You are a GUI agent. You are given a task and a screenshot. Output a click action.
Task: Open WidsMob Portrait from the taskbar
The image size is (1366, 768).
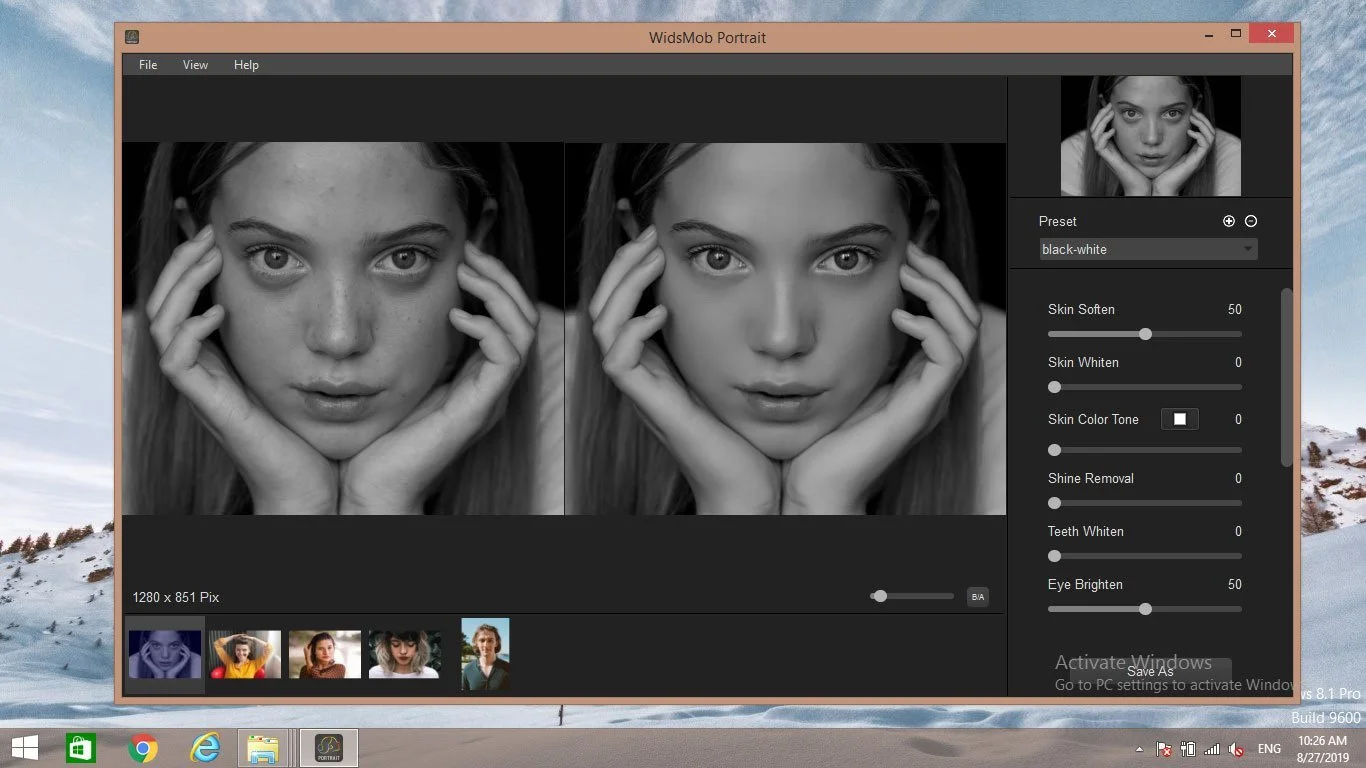pyautogui.click(x=328, y=747)
